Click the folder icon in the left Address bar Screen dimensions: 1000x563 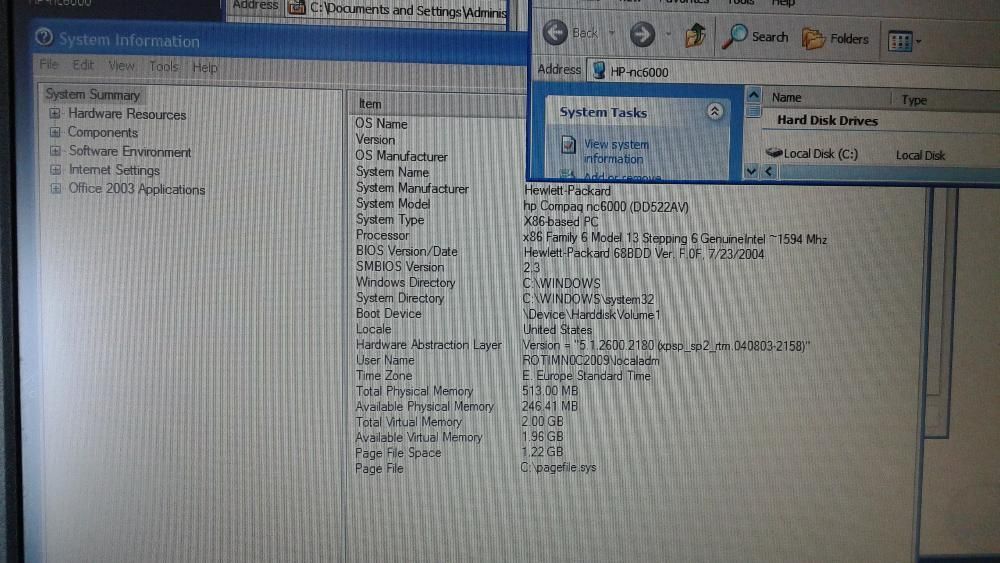297,8
